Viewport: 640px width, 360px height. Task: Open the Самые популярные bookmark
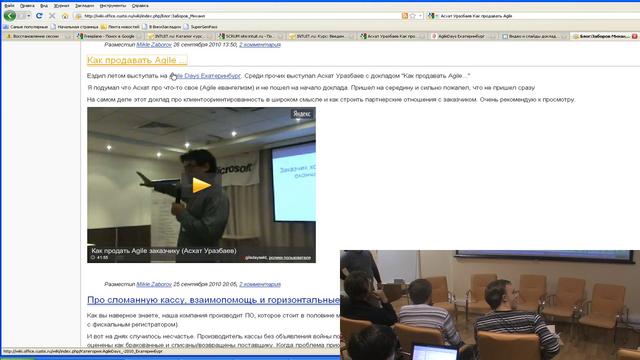(25, 27)
